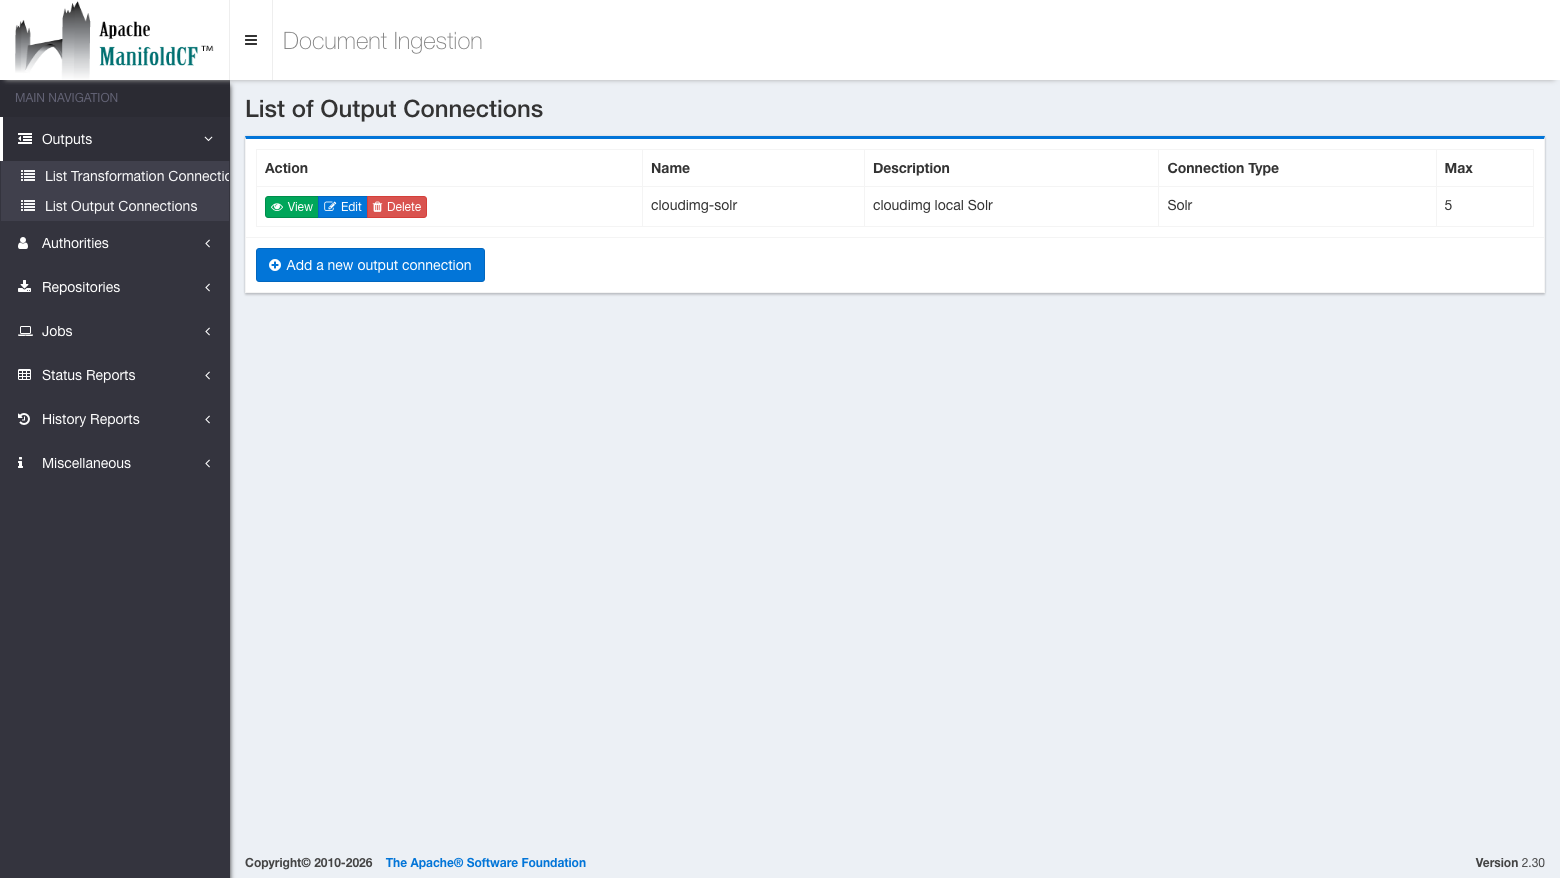Image resolution: width=1560 pixels, height=878 pixels.
Task: Open The Apache Software Foundation link
Action: click(x=486, y=863)
